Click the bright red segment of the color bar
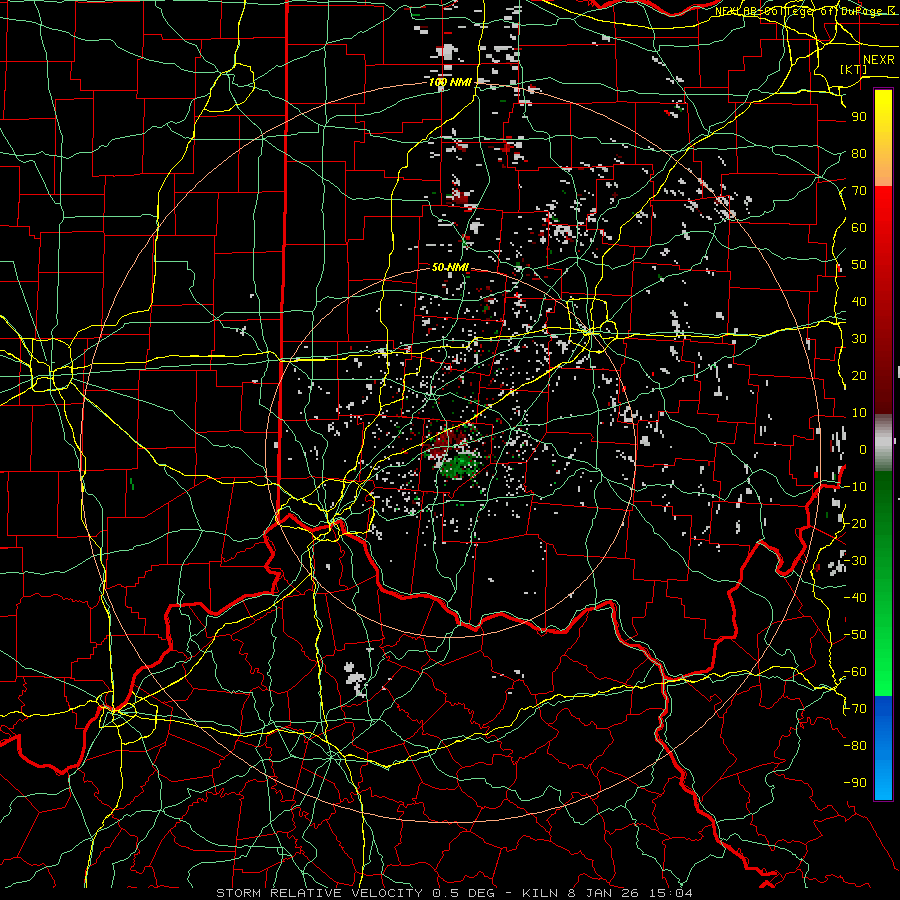This screenshot has width=900, height=900. [x=883, y=210]
